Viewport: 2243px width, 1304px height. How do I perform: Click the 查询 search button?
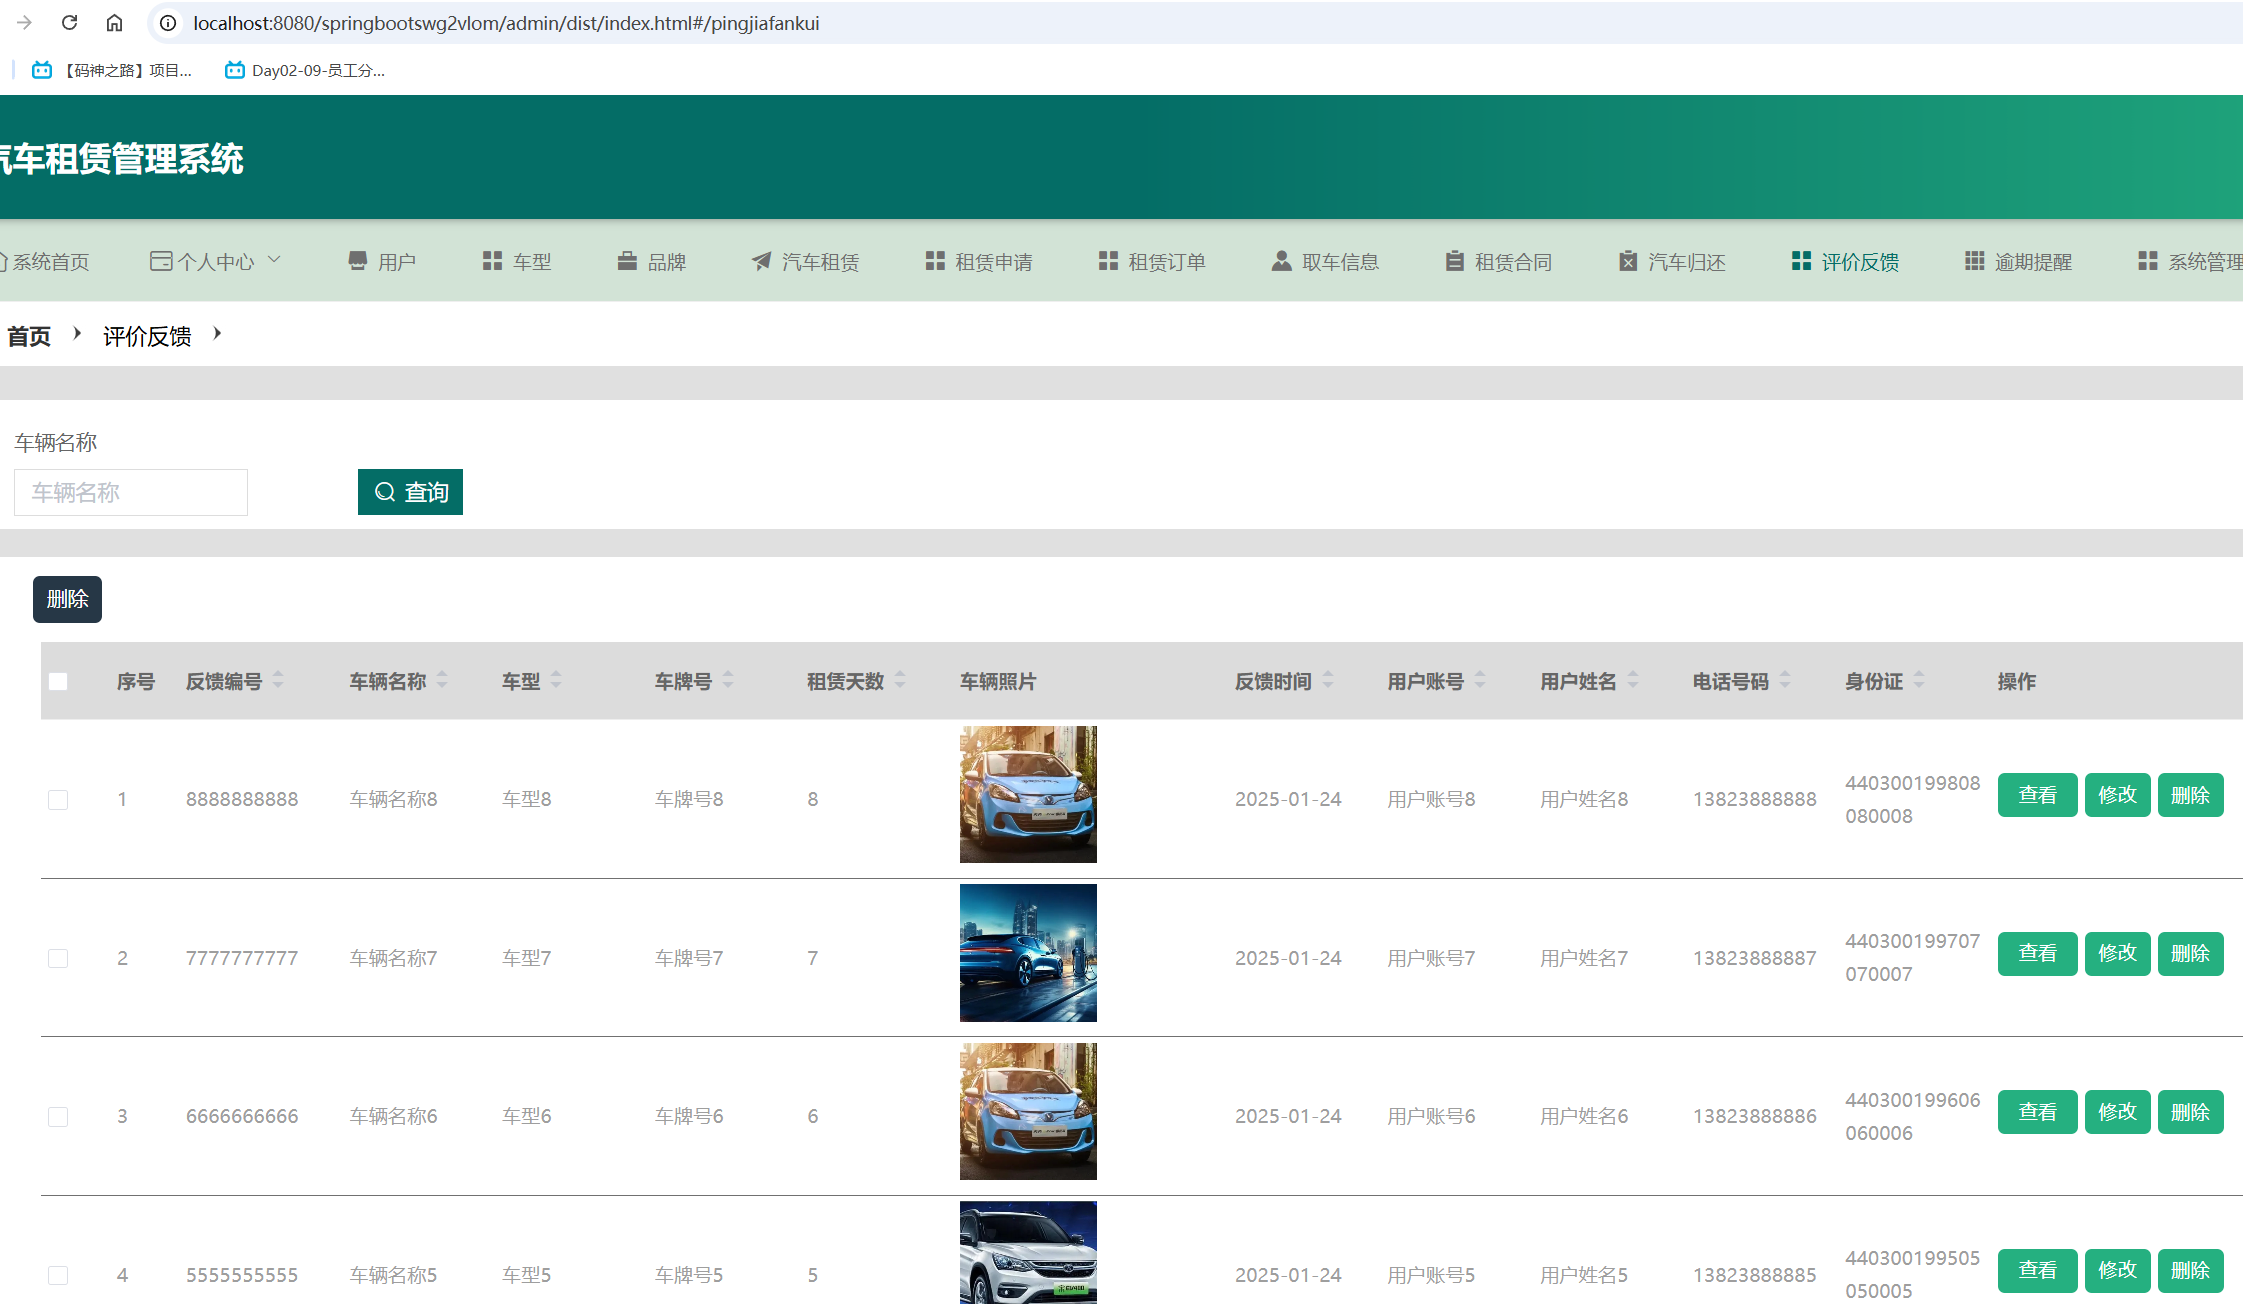tap(410, 492)
